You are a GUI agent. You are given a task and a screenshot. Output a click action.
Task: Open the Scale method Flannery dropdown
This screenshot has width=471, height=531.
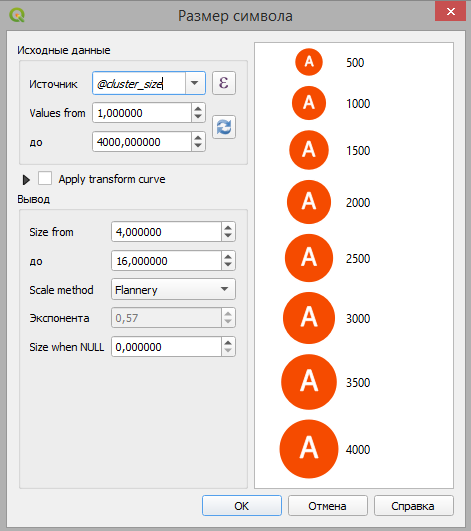[x=173, y=289]
